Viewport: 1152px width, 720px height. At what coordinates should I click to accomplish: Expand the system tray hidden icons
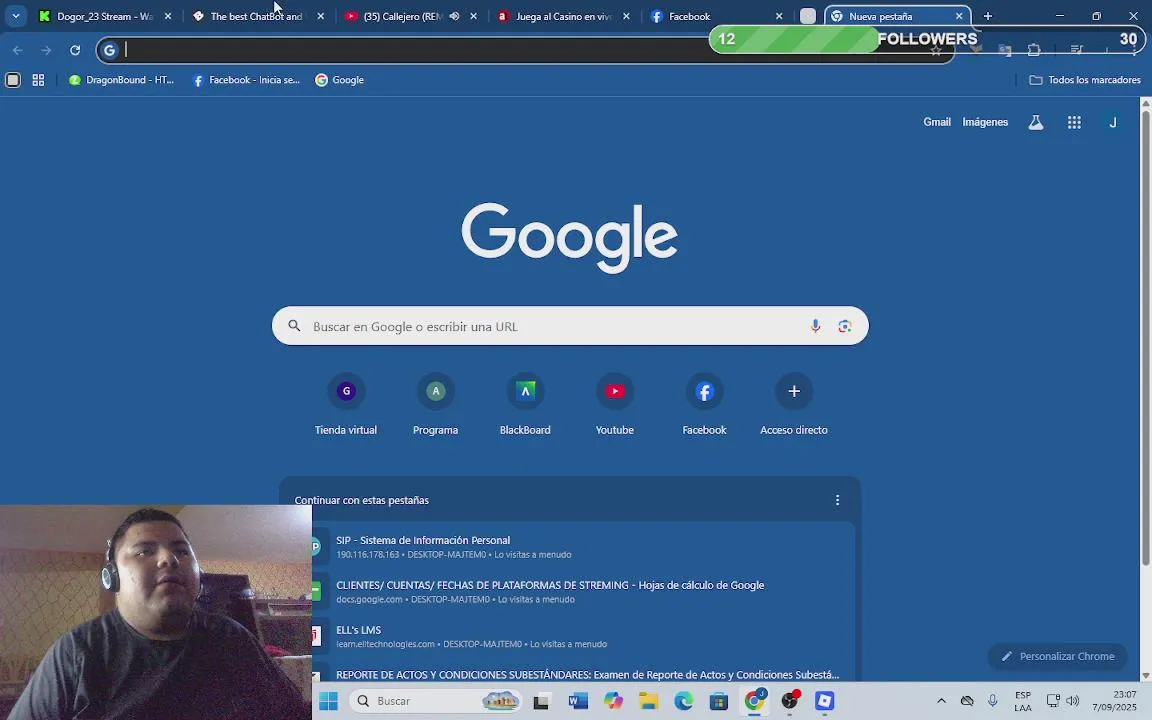[941, 701]
